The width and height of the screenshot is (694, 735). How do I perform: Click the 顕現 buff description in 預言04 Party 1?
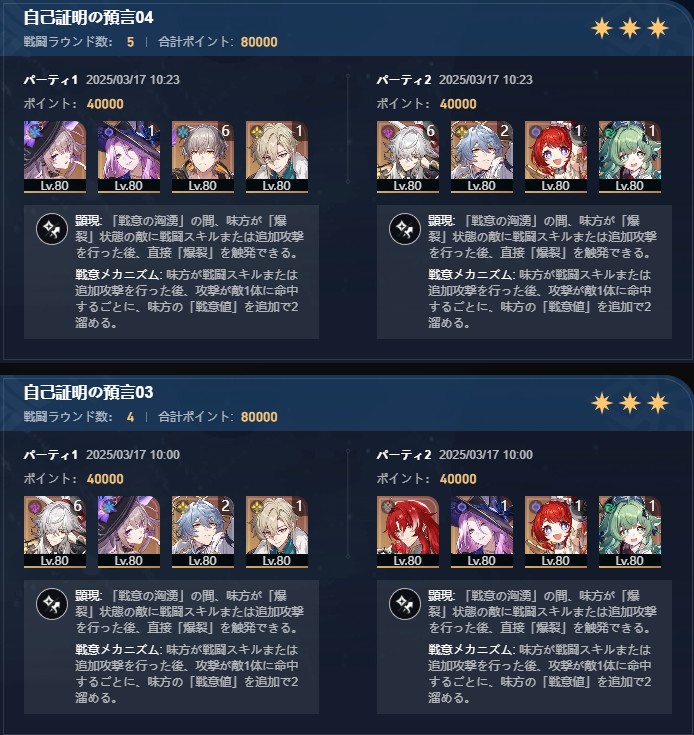[190, 237]
